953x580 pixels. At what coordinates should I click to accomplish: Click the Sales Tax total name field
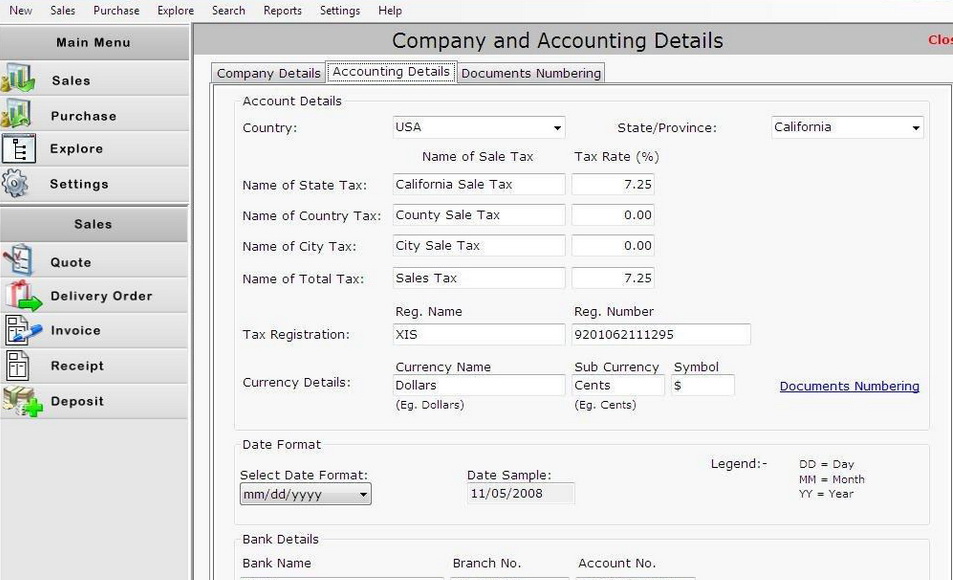pos(479,278)
